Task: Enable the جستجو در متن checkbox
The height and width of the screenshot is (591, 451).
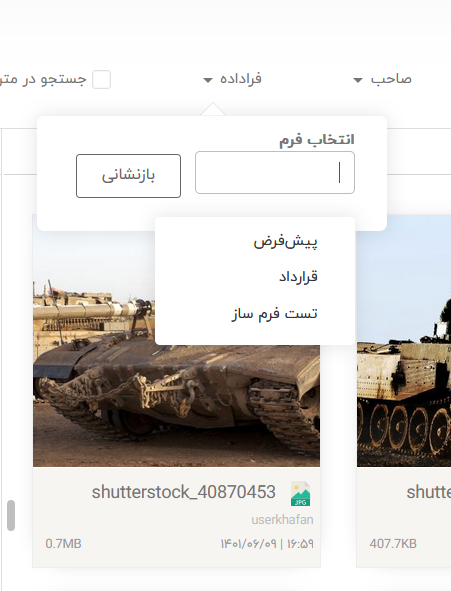Action: [x=101, y=80]
